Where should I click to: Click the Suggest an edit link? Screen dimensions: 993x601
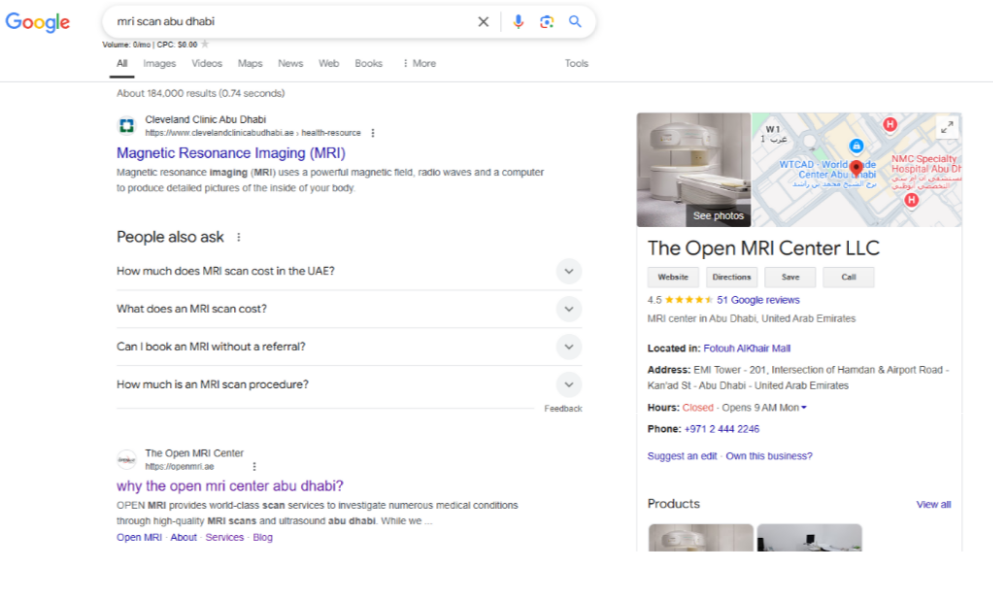point(682,456)
